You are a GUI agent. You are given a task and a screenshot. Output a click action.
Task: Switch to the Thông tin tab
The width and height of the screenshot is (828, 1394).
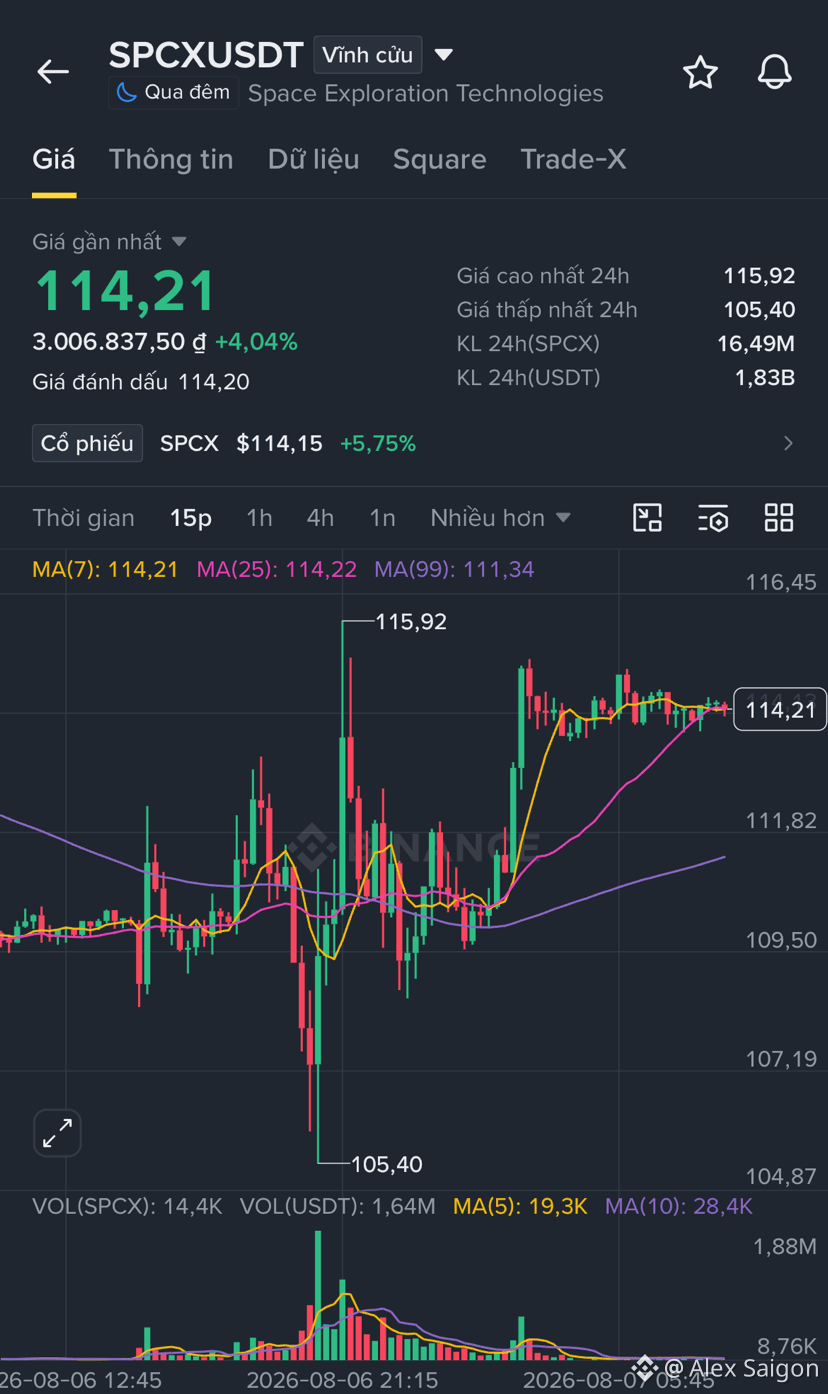pos(171,159)
